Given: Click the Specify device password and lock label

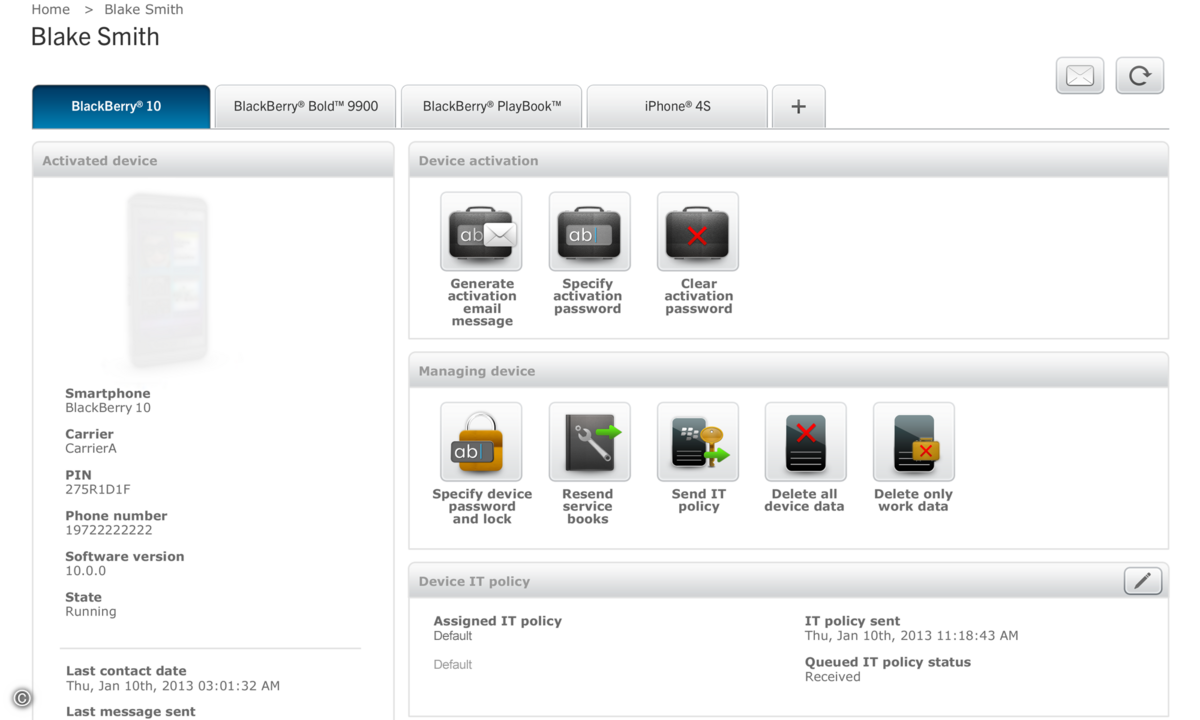Looking at the screenshot, I should pos(482,506).
